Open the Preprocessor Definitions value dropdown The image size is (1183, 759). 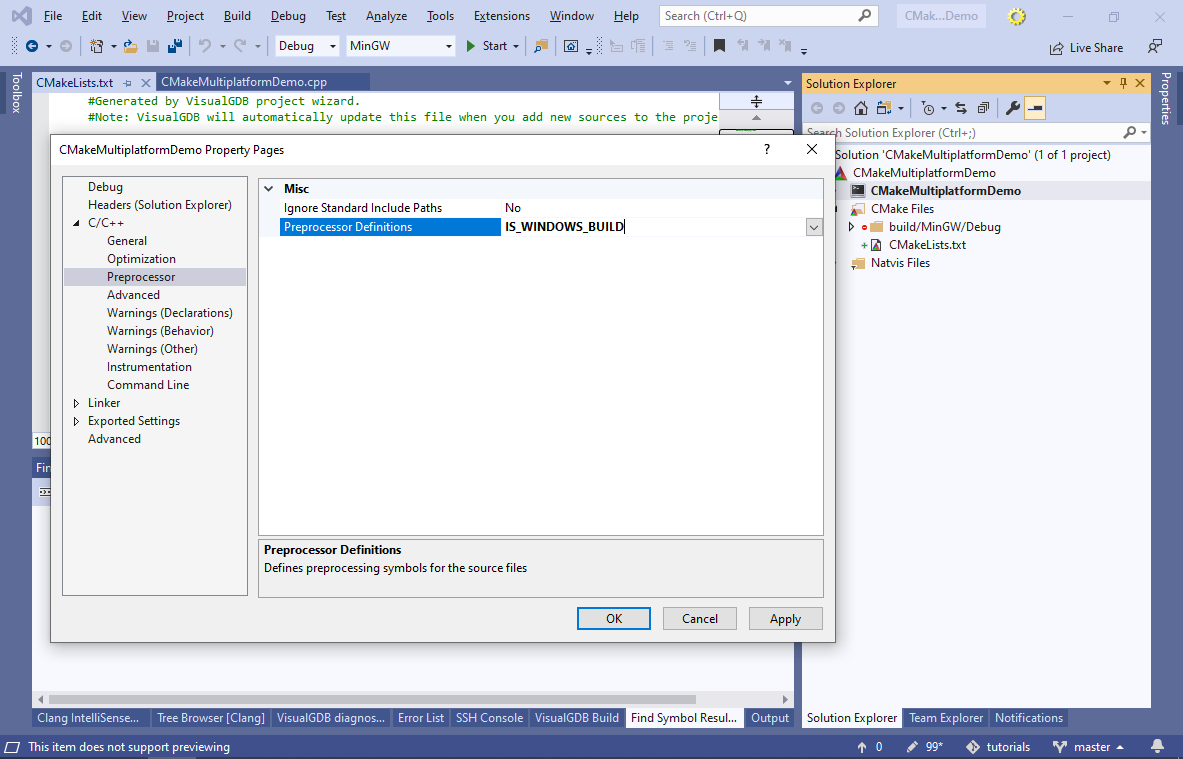[813, 227]
